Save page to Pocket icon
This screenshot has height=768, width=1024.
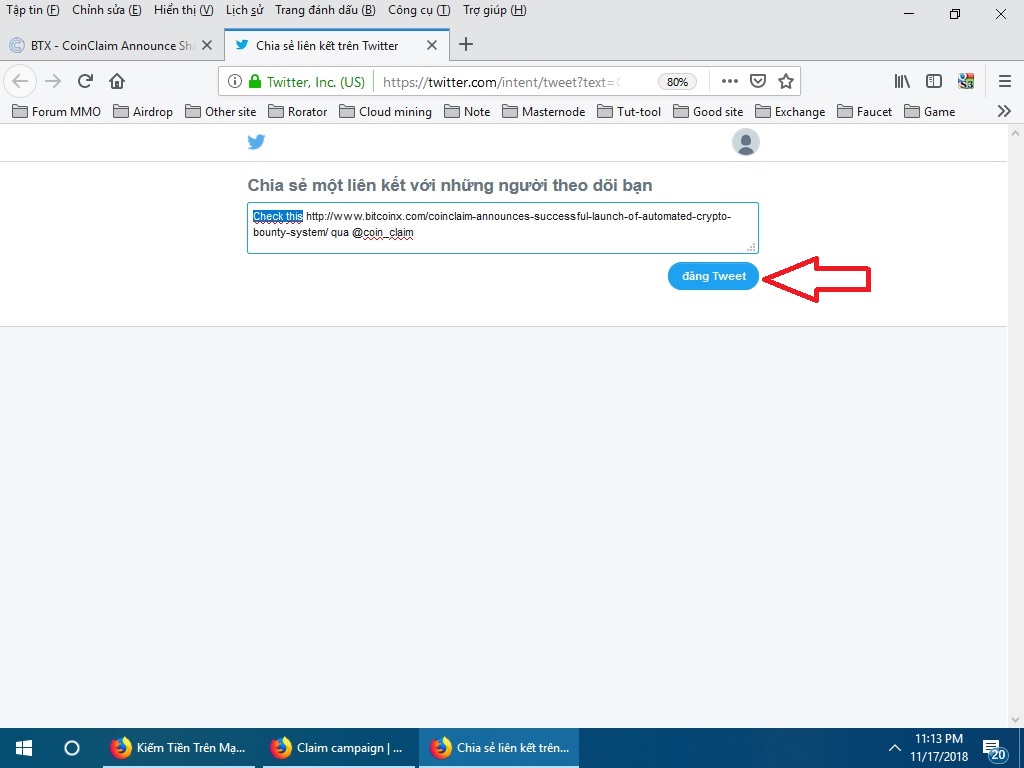click(x=758, y=81)
